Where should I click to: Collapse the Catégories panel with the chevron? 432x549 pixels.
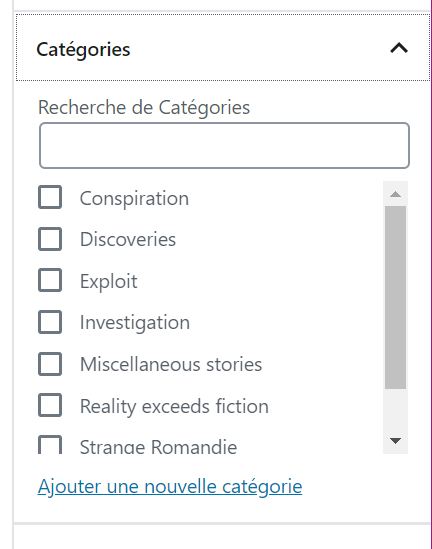click(x=399, y=48)
